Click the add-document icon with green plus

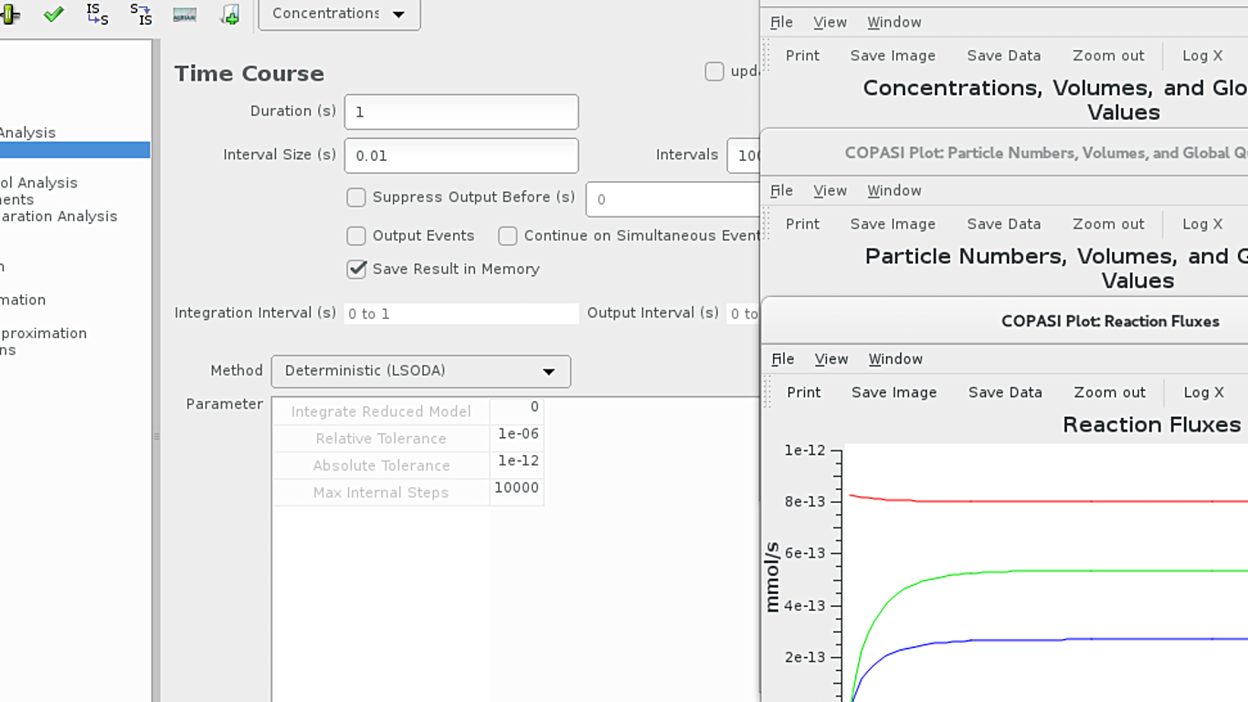tap(230, 14)
